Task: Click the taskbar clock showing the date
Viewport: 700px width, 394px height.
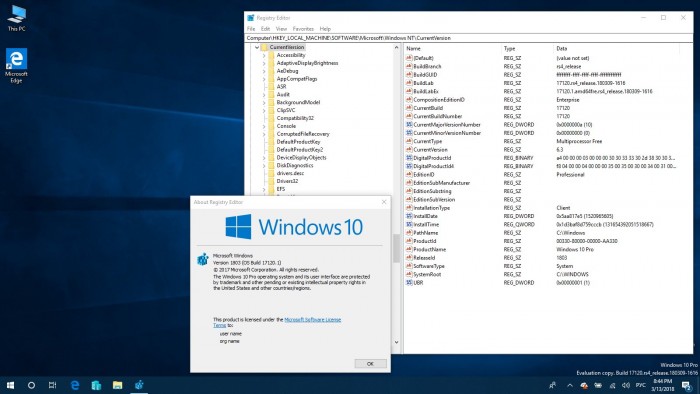Action: tap(662, 385)
